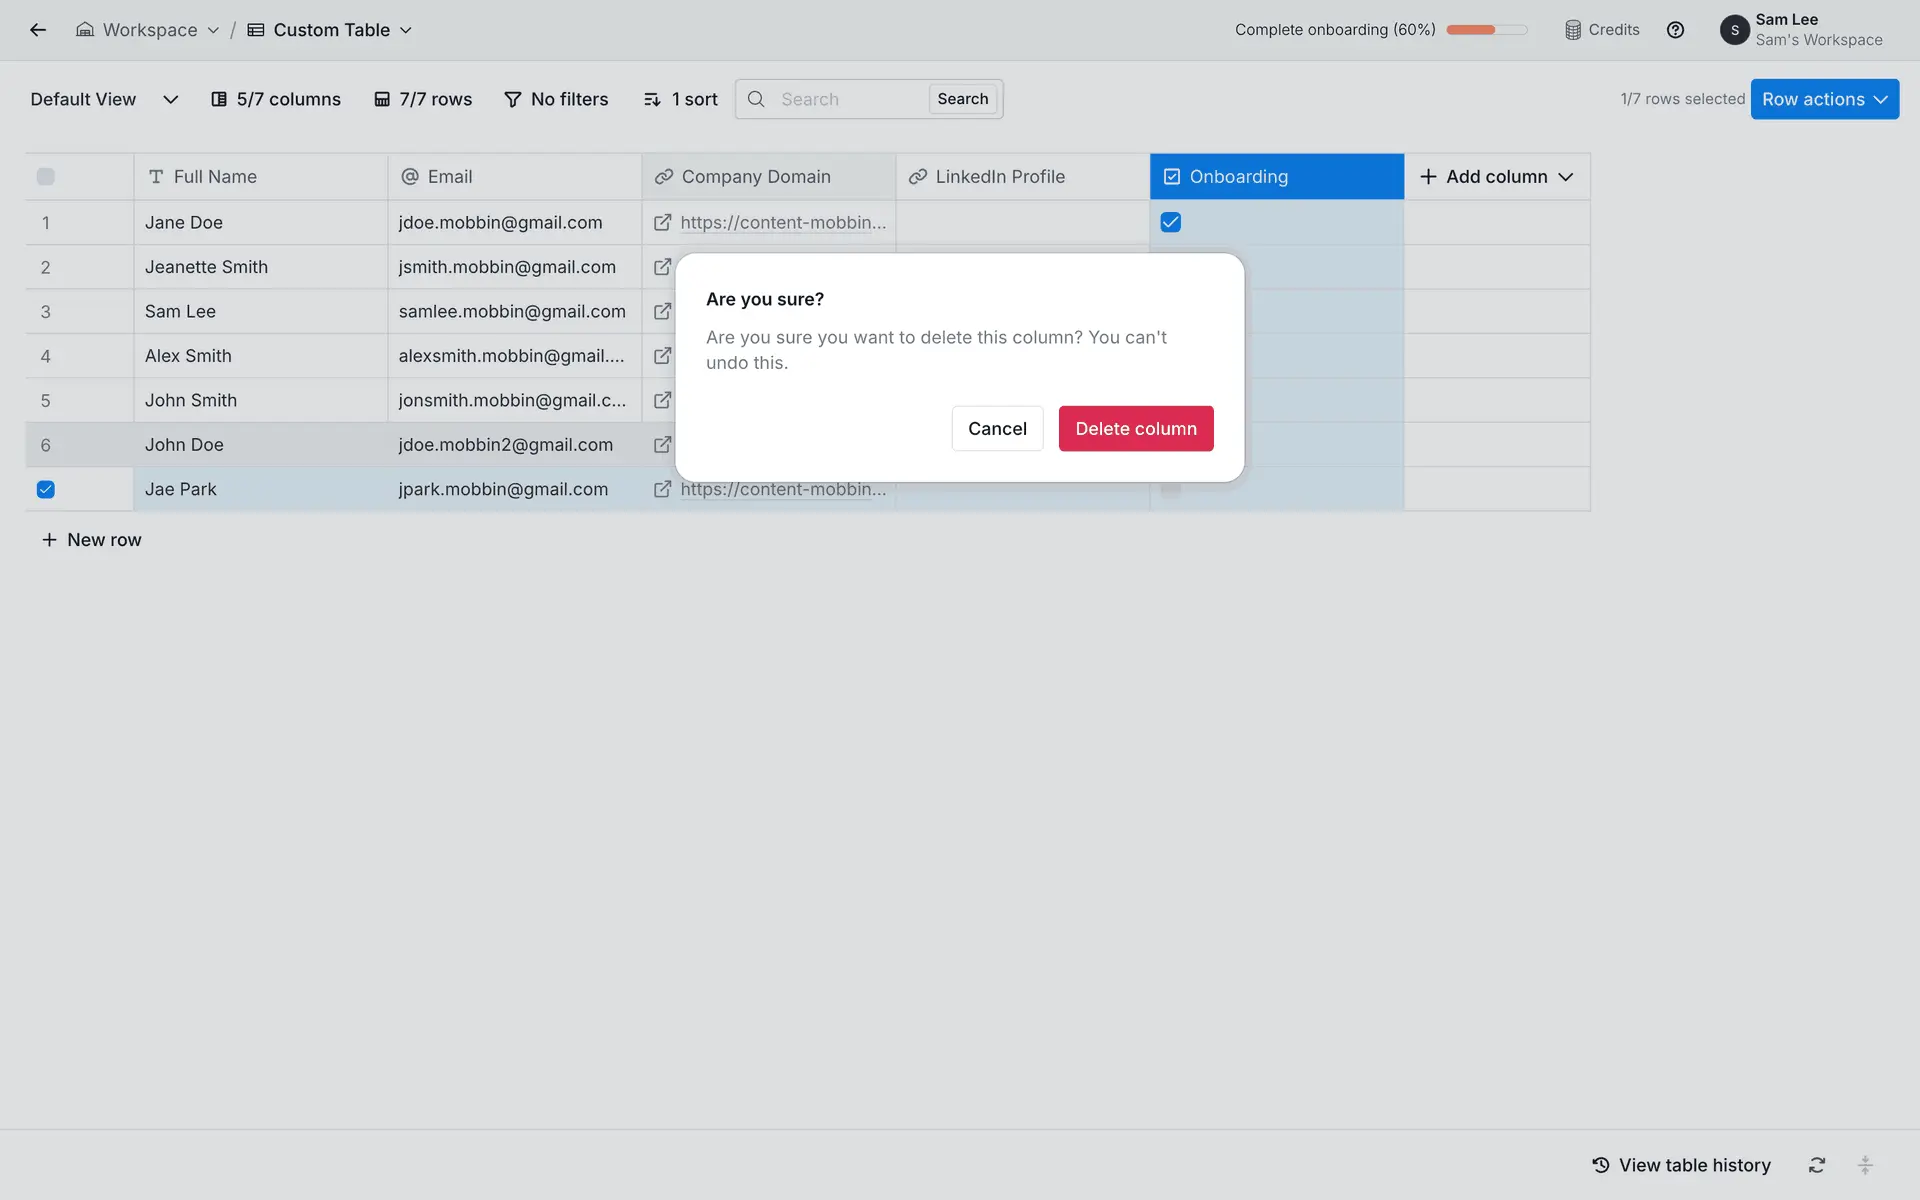Click the magnifier icon in search box
Image resolution: width=1920 pixels, height=1200 pixels.
[757, 99]
